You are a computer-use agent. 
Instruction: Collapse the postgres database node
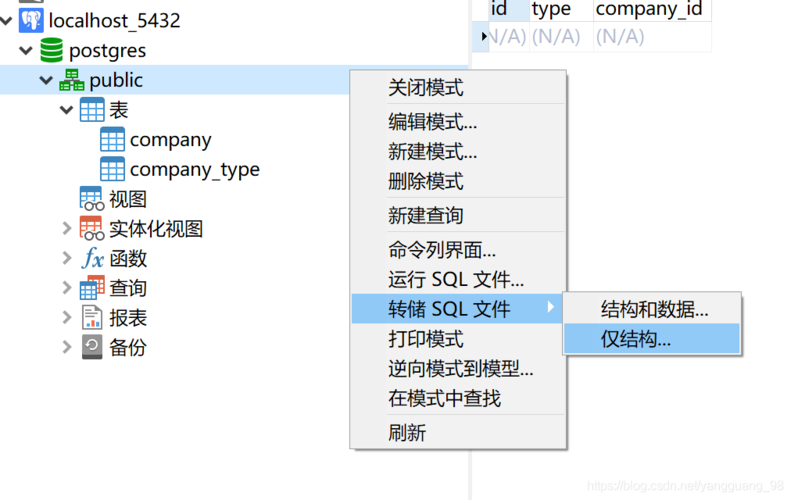coord(26,50)
